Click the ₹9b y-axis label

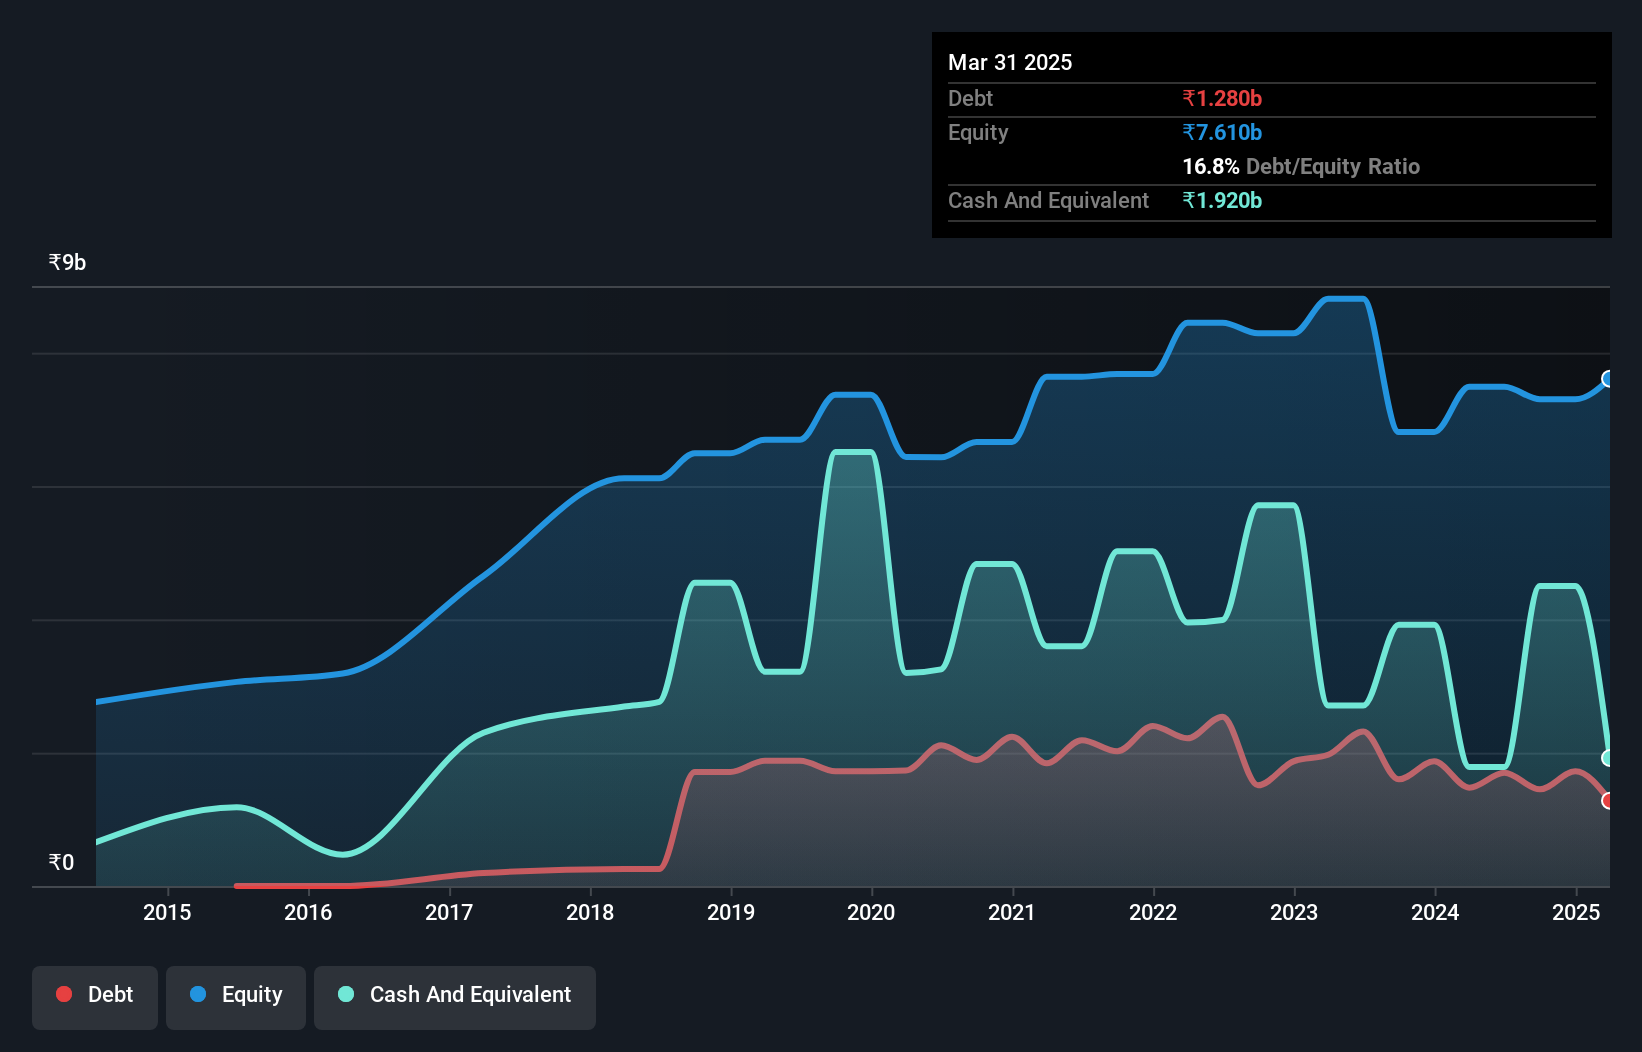tap(67, 262)
